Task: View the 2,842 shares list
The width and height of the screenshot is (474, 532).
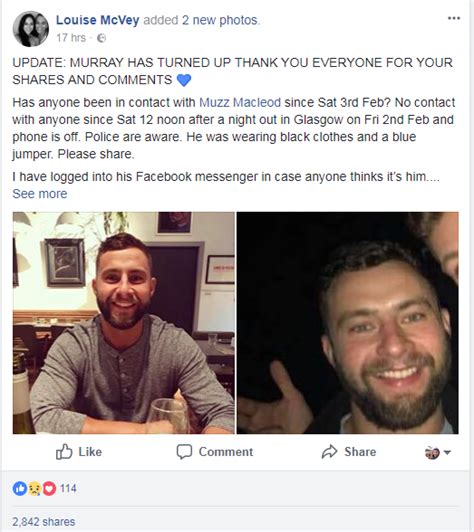Action: point(44,521)
